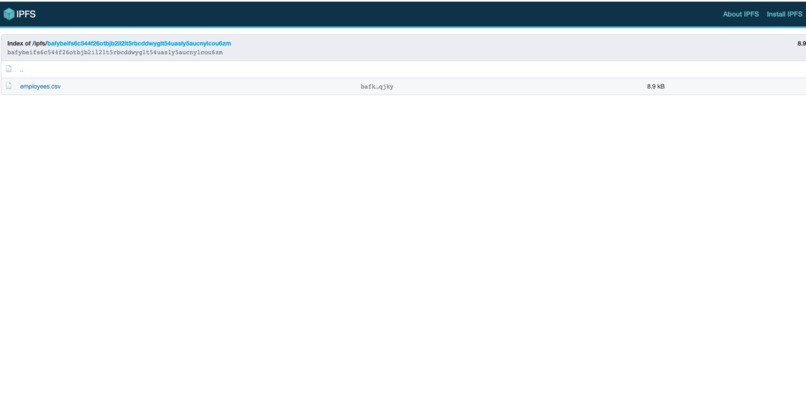The width and height of the screenshot is (806, 410).
Task: Open the Install IPFS link
Action: point(784,14)
